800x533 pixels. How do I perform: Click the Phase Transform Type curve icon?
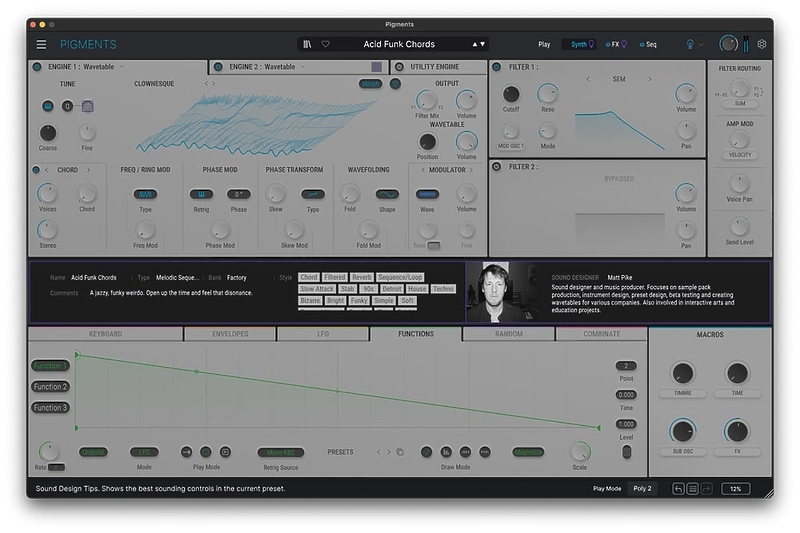[x=313, y=194]
